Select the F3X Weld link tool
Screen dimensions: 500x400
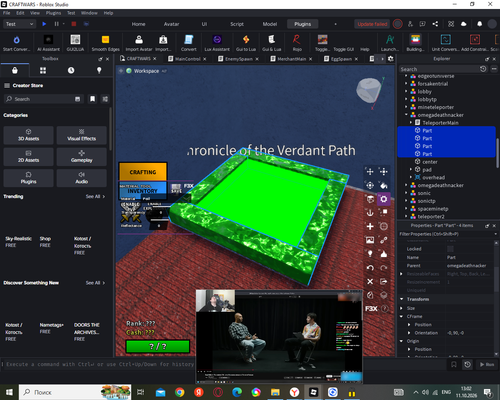[x=384, y=240]
